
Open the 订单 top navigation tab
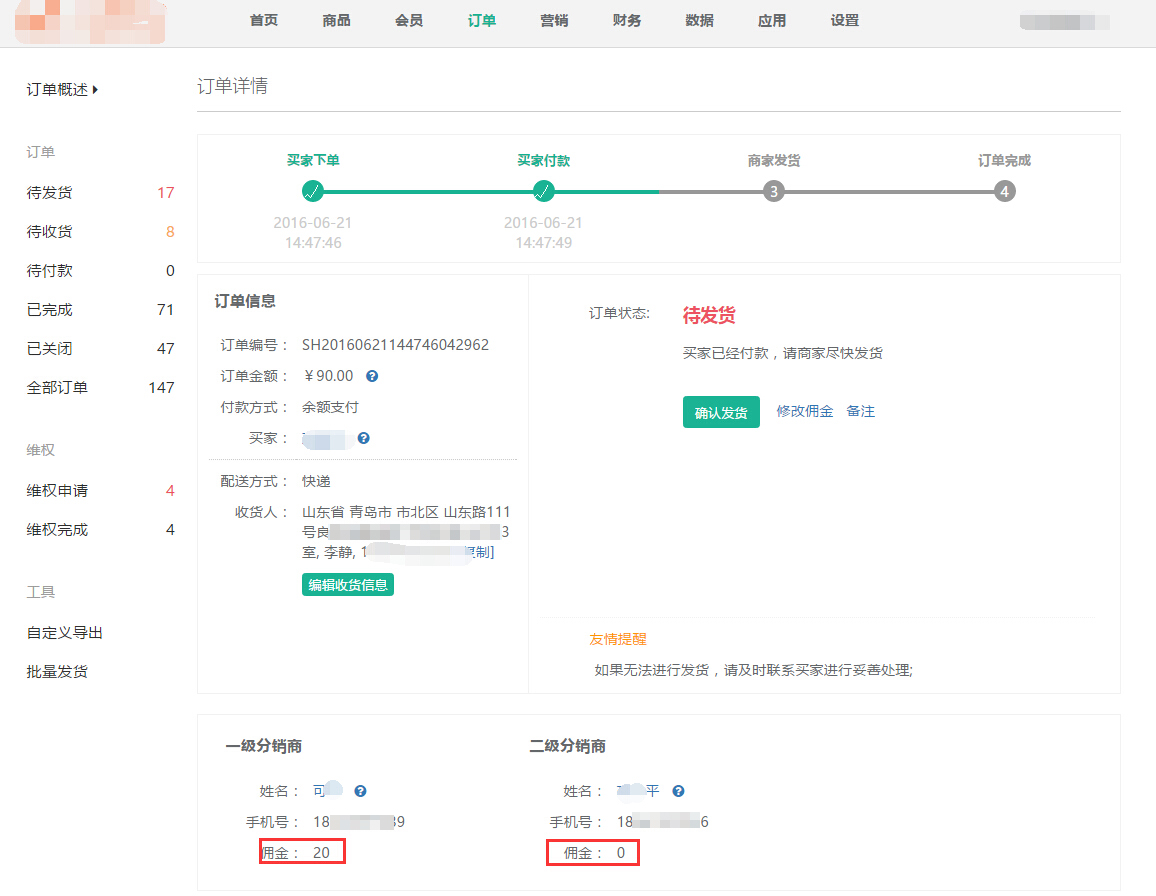coord(481,21)
